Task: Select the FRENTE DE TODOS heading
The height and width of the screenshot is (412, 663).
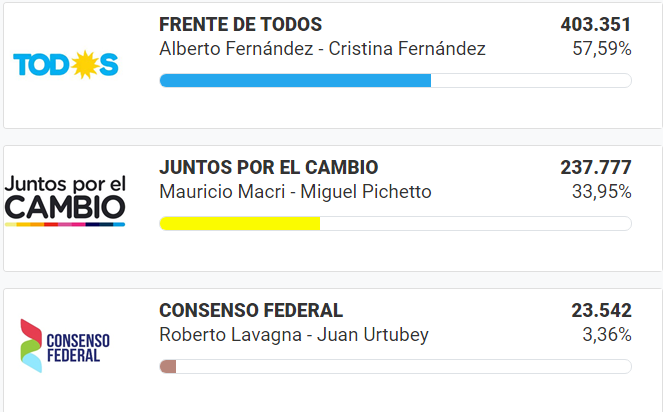Action: pyautogui.click(x=241, y=25)
